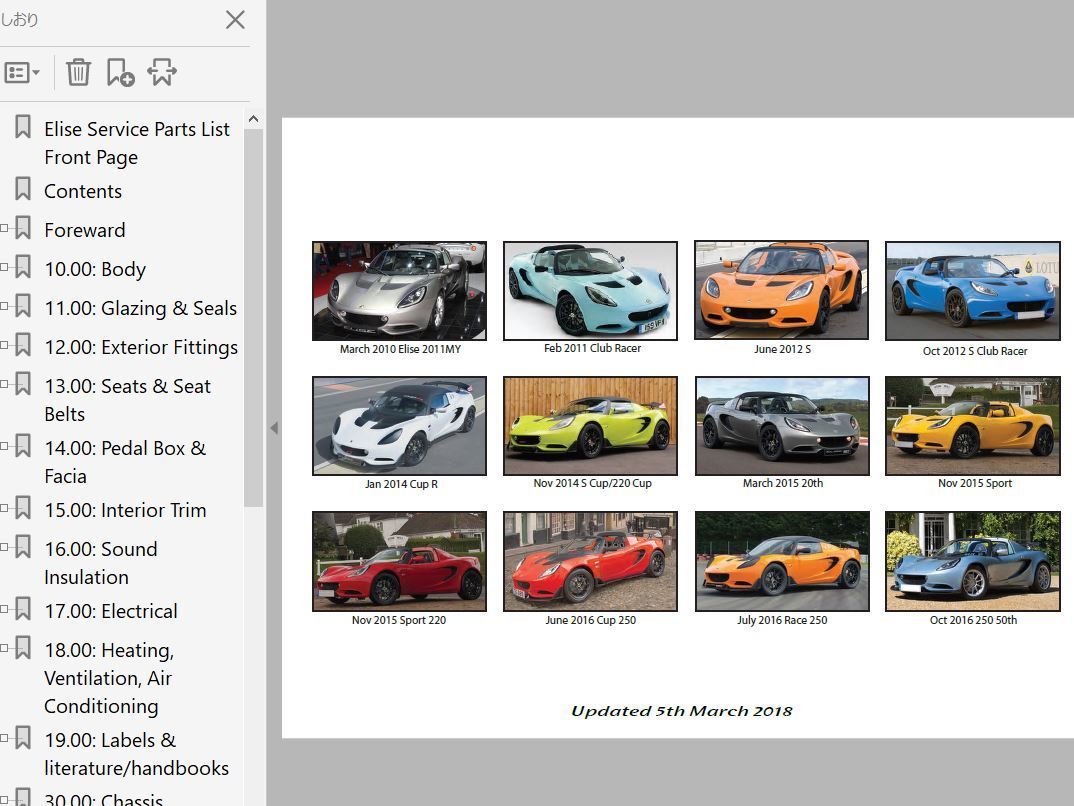The height and width of the screenshot is (806, 1074).
Task: Expand the 14.00: Pedal Box & Facia node
Action: 4,446
